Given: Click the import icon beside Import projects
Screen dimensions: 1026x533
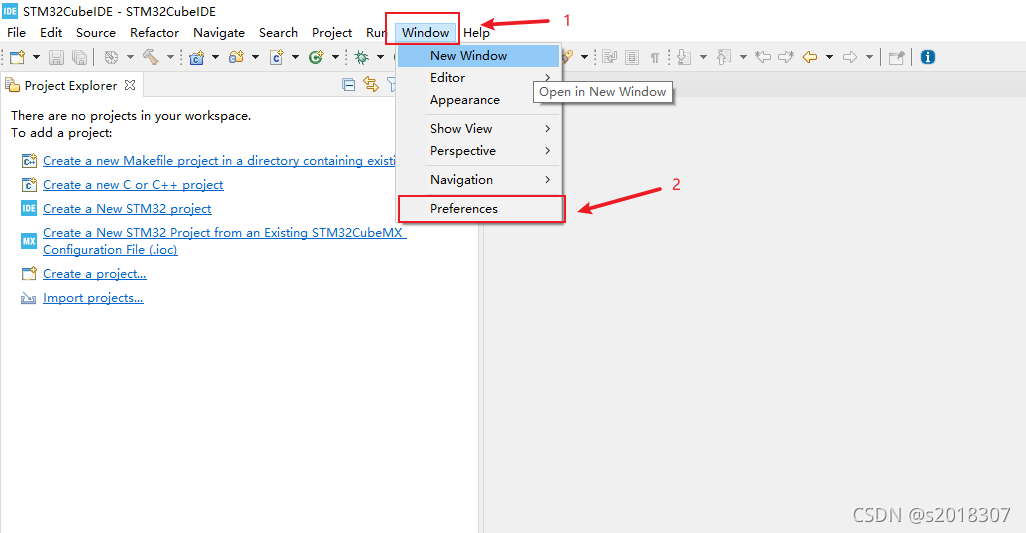Looking at the screenshot, I should 29,298.
